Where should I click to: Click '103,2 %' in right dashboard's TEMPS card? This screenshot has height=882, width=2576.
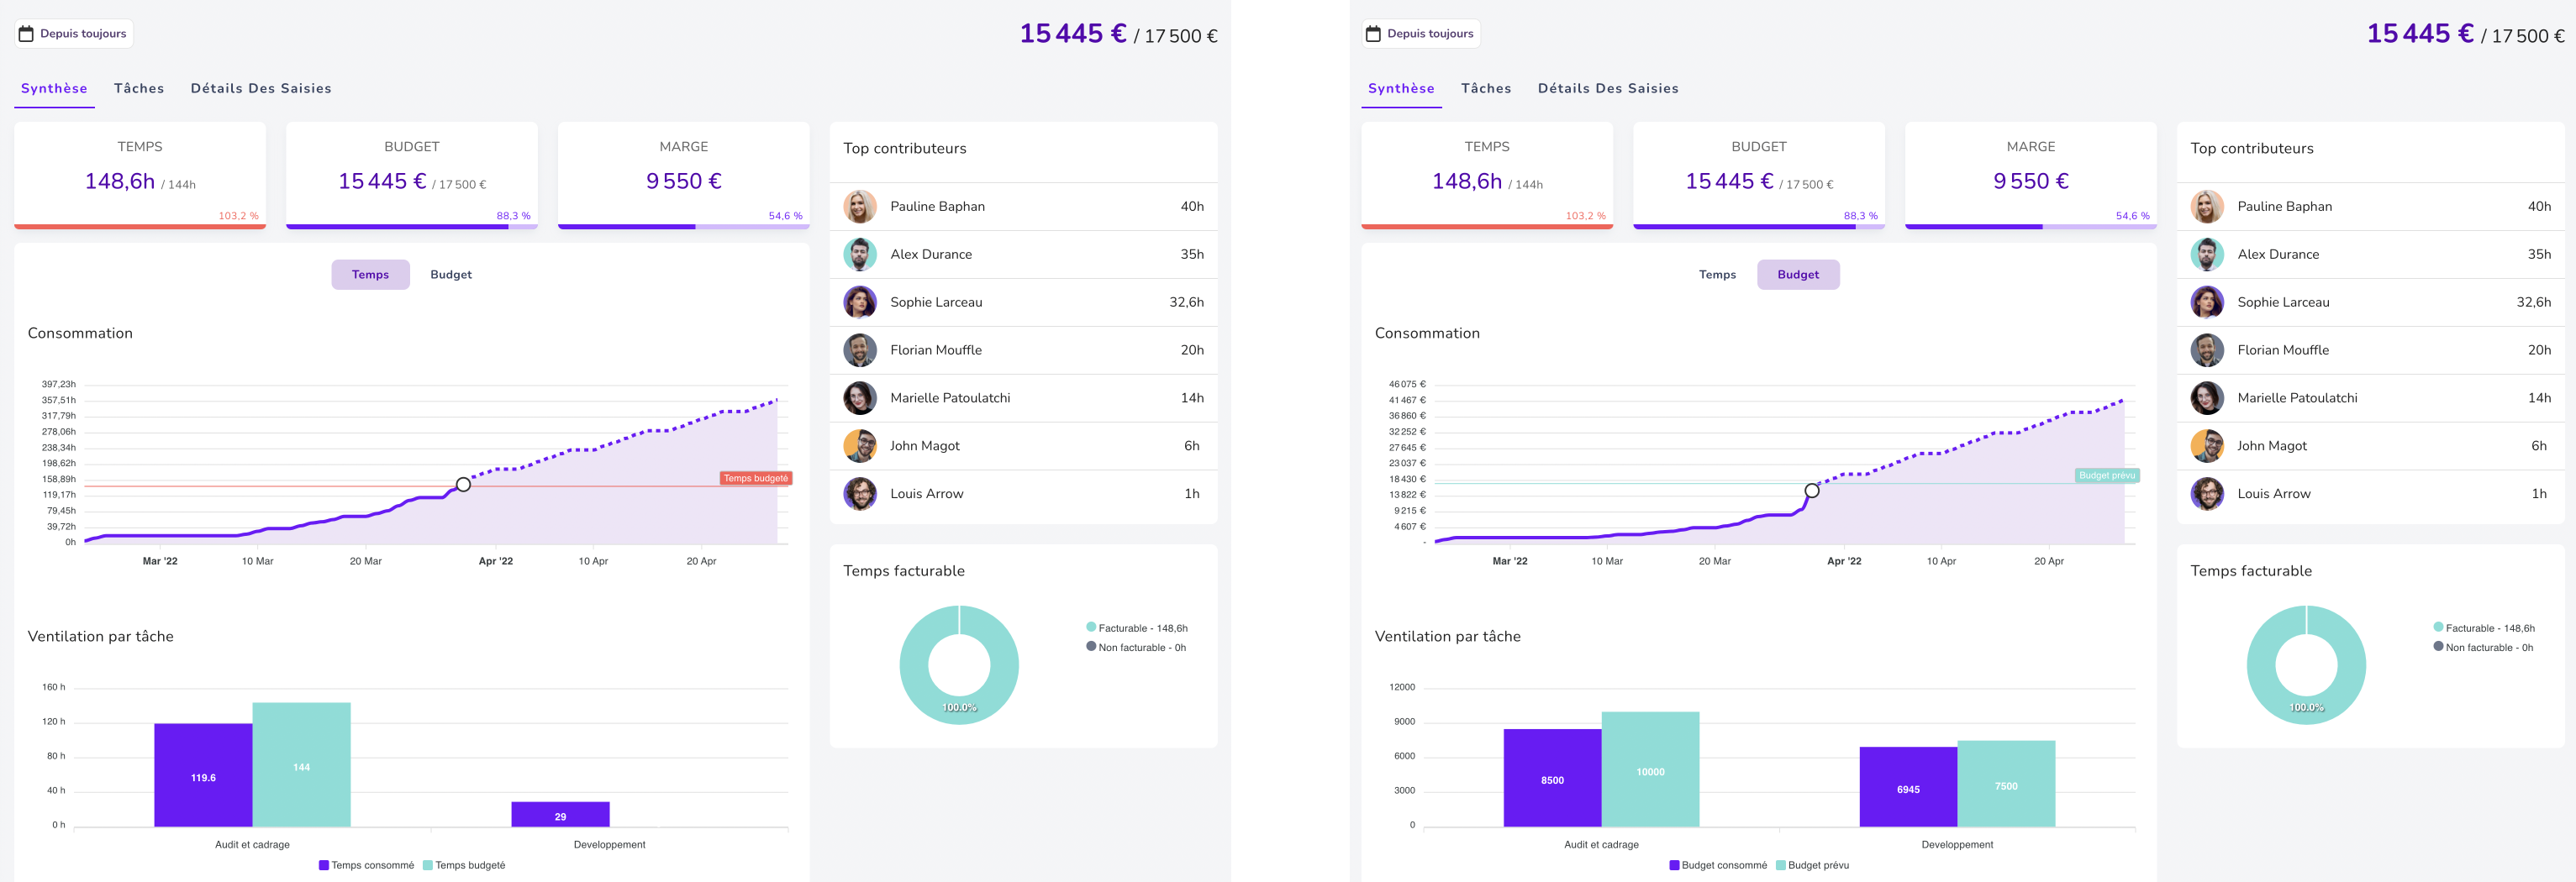pyautogui.click(x=1585, y=216)
